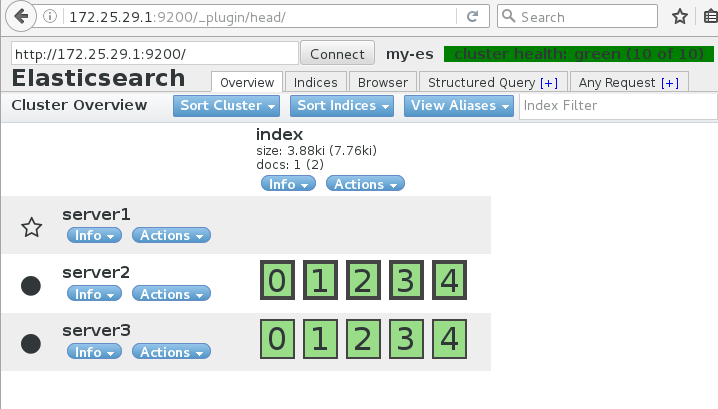Click the black circle icon beside server2
The height and width of the screenshot is (409, 718).
tap(31, 286)
